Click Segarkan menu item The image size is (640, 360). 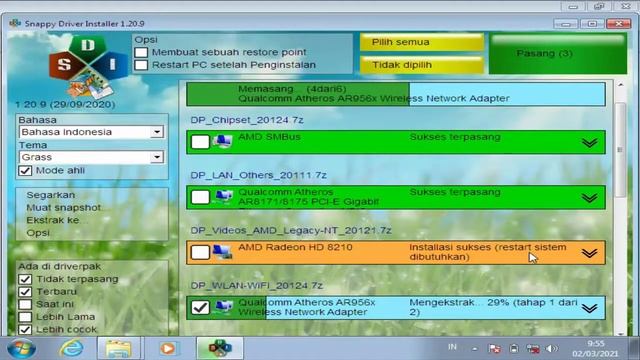point(51,195)
